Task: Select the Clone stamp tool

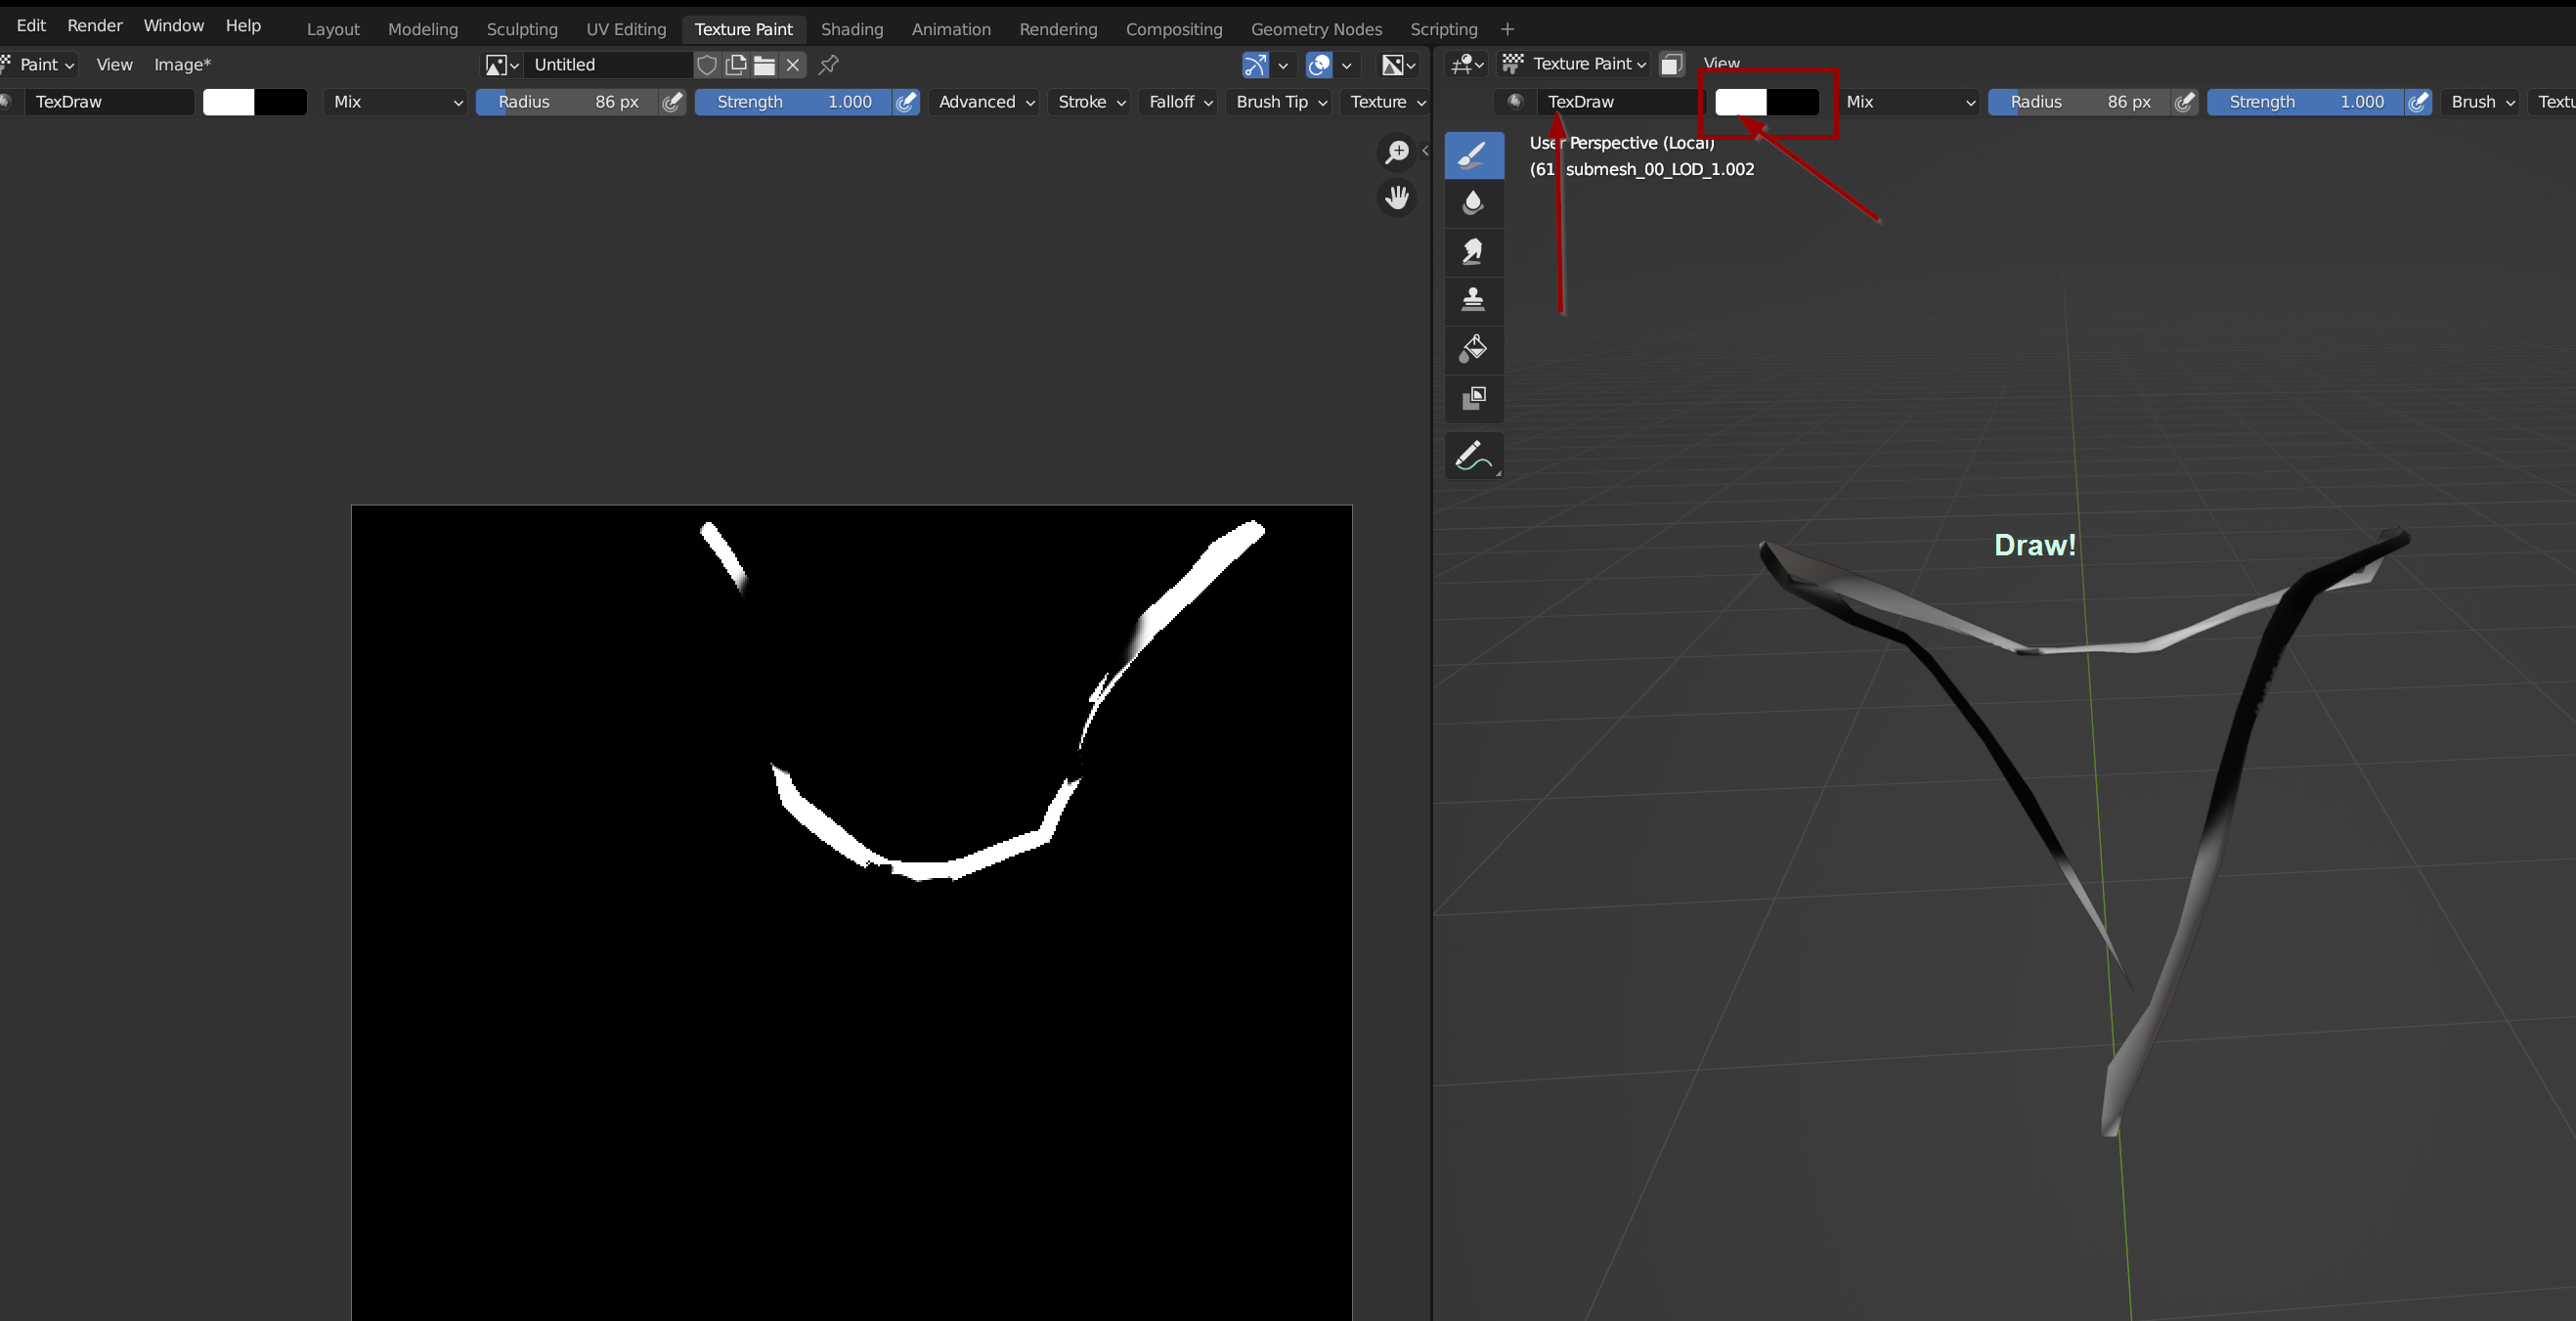Action: coord(1473,300)
